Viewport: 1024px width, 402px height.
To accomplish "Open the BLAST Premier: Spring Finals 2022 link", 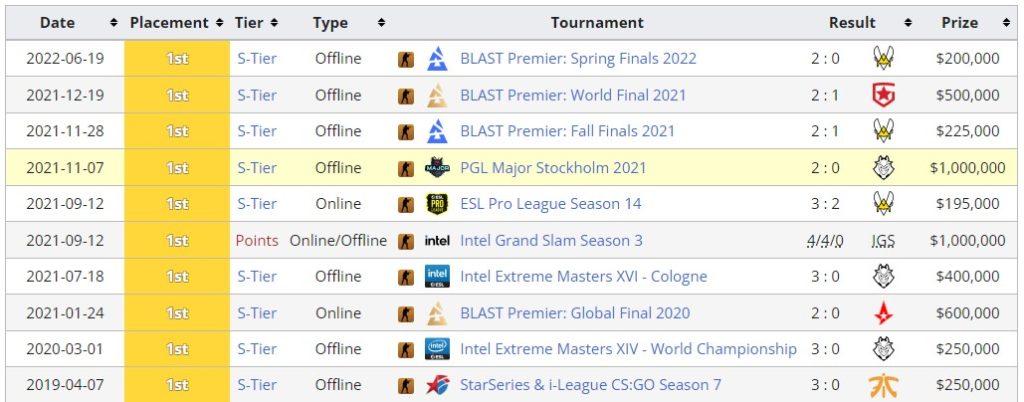I will click(x=578, y=59).
